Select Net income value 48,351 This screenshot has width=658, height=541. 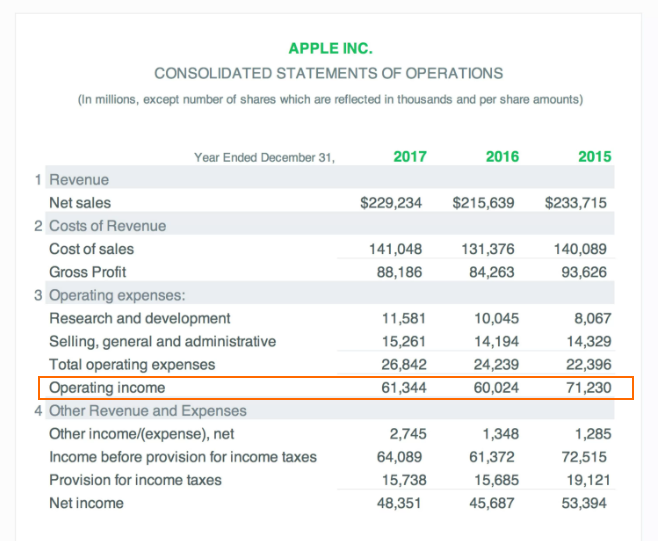(x=399, y=503)
